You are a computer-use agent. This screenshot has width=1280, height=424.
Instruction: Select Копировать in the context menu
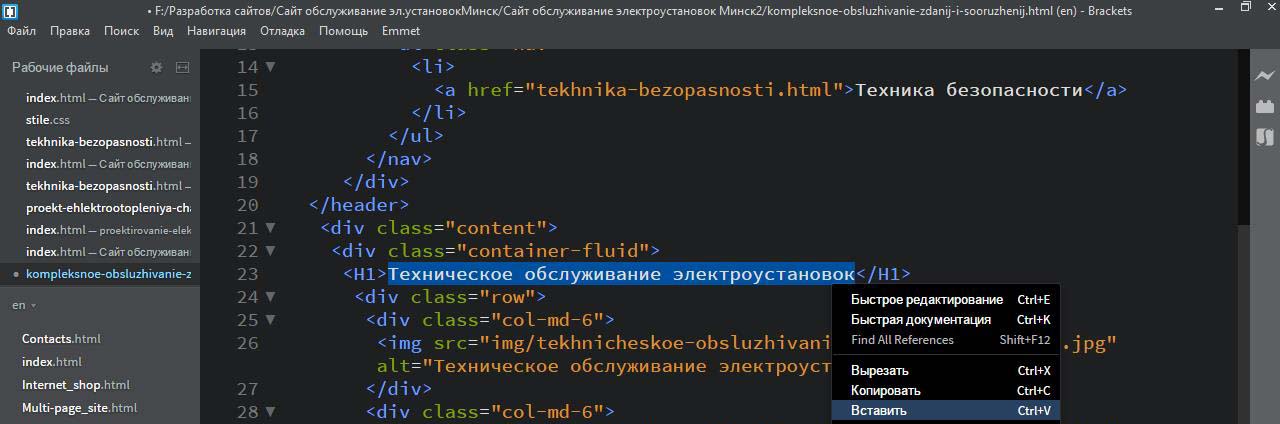885,391
